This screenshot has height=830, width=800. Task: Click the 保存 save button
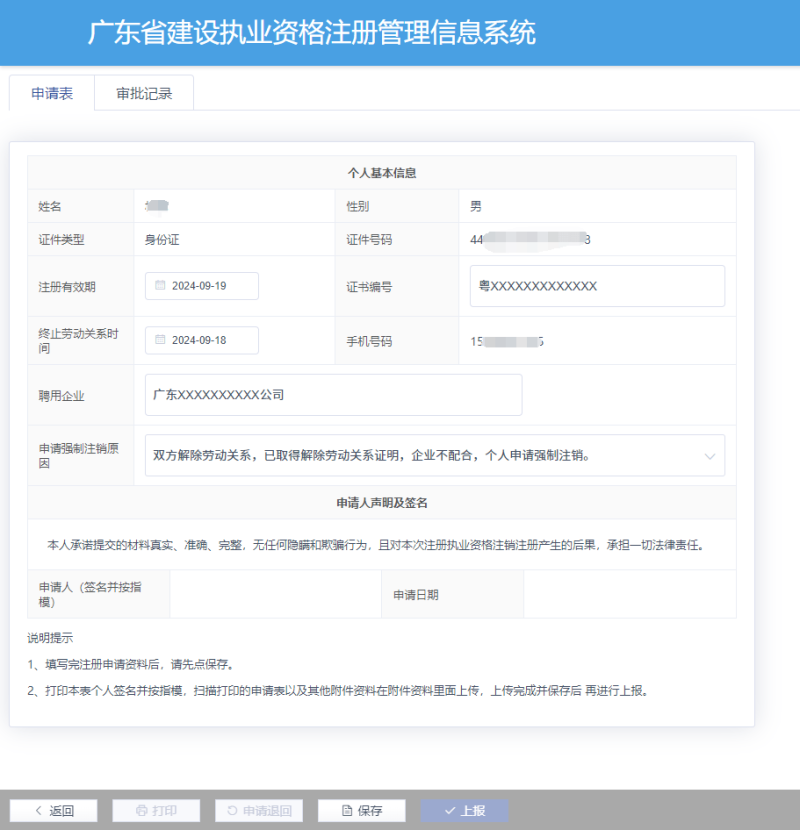click(x=360, y=810)
